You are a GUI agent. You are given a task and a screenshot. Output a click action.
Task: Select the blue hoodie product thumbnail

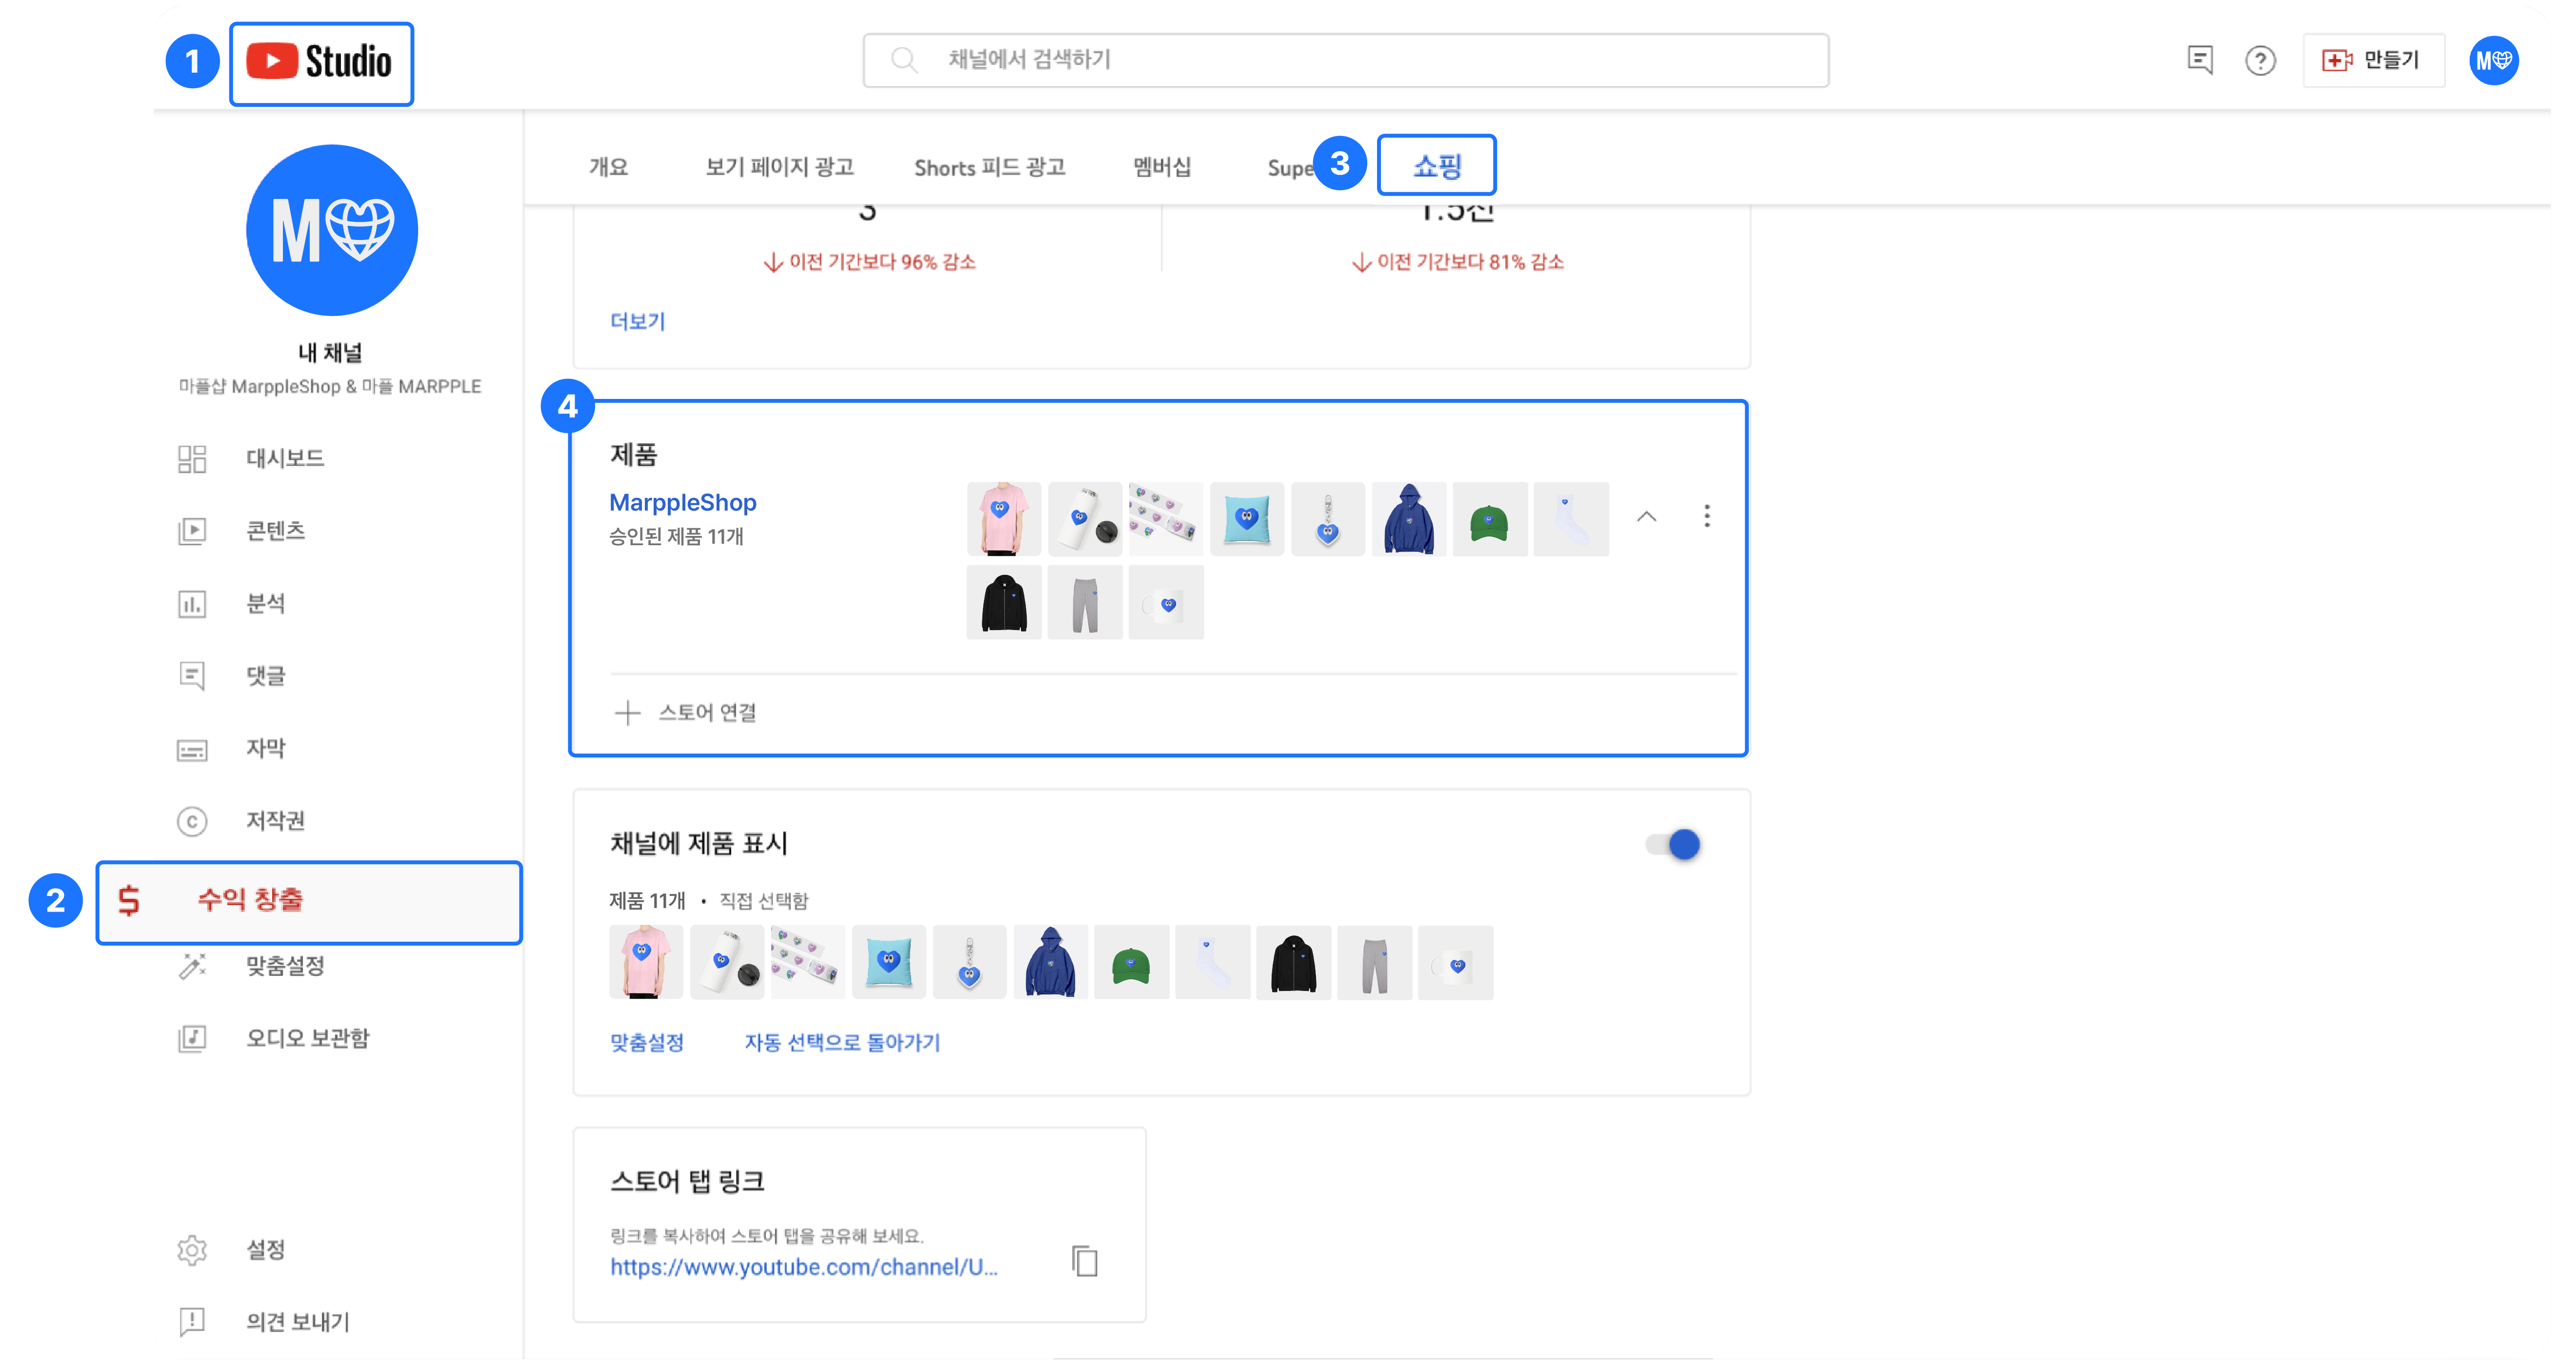click(1408, 520)
